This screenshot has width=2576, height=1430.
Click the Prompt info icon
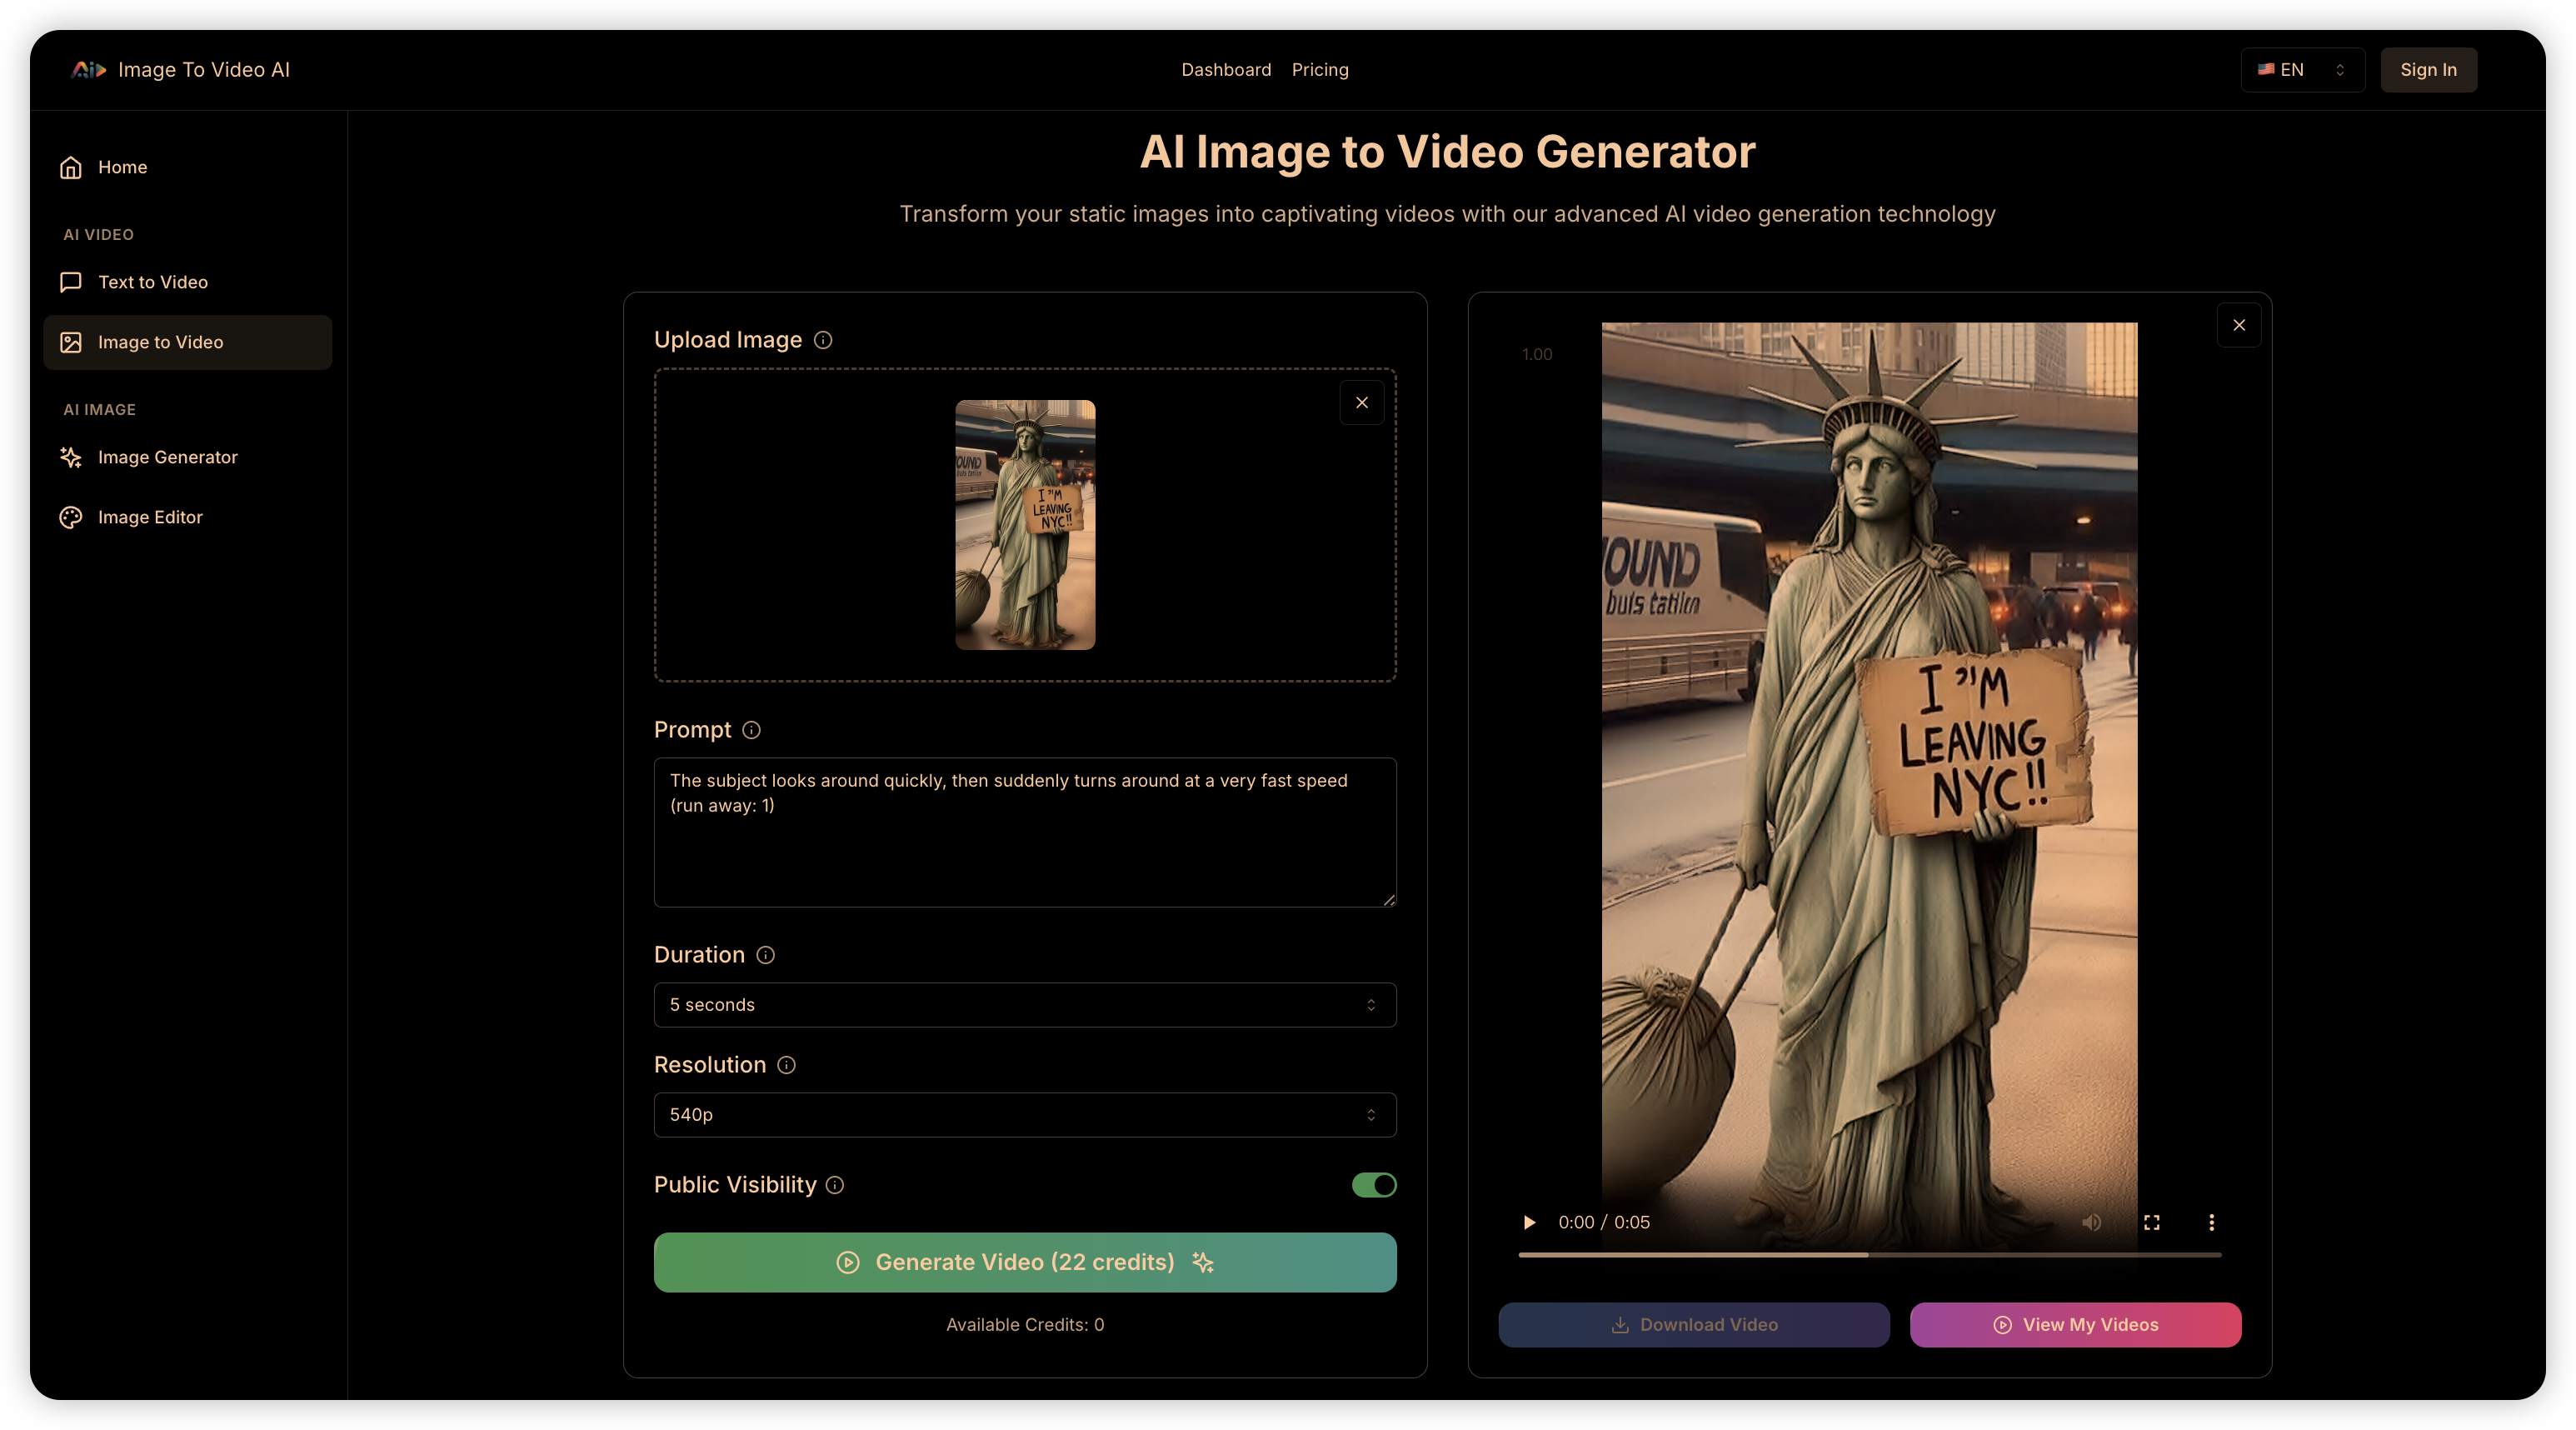(752, 730)
